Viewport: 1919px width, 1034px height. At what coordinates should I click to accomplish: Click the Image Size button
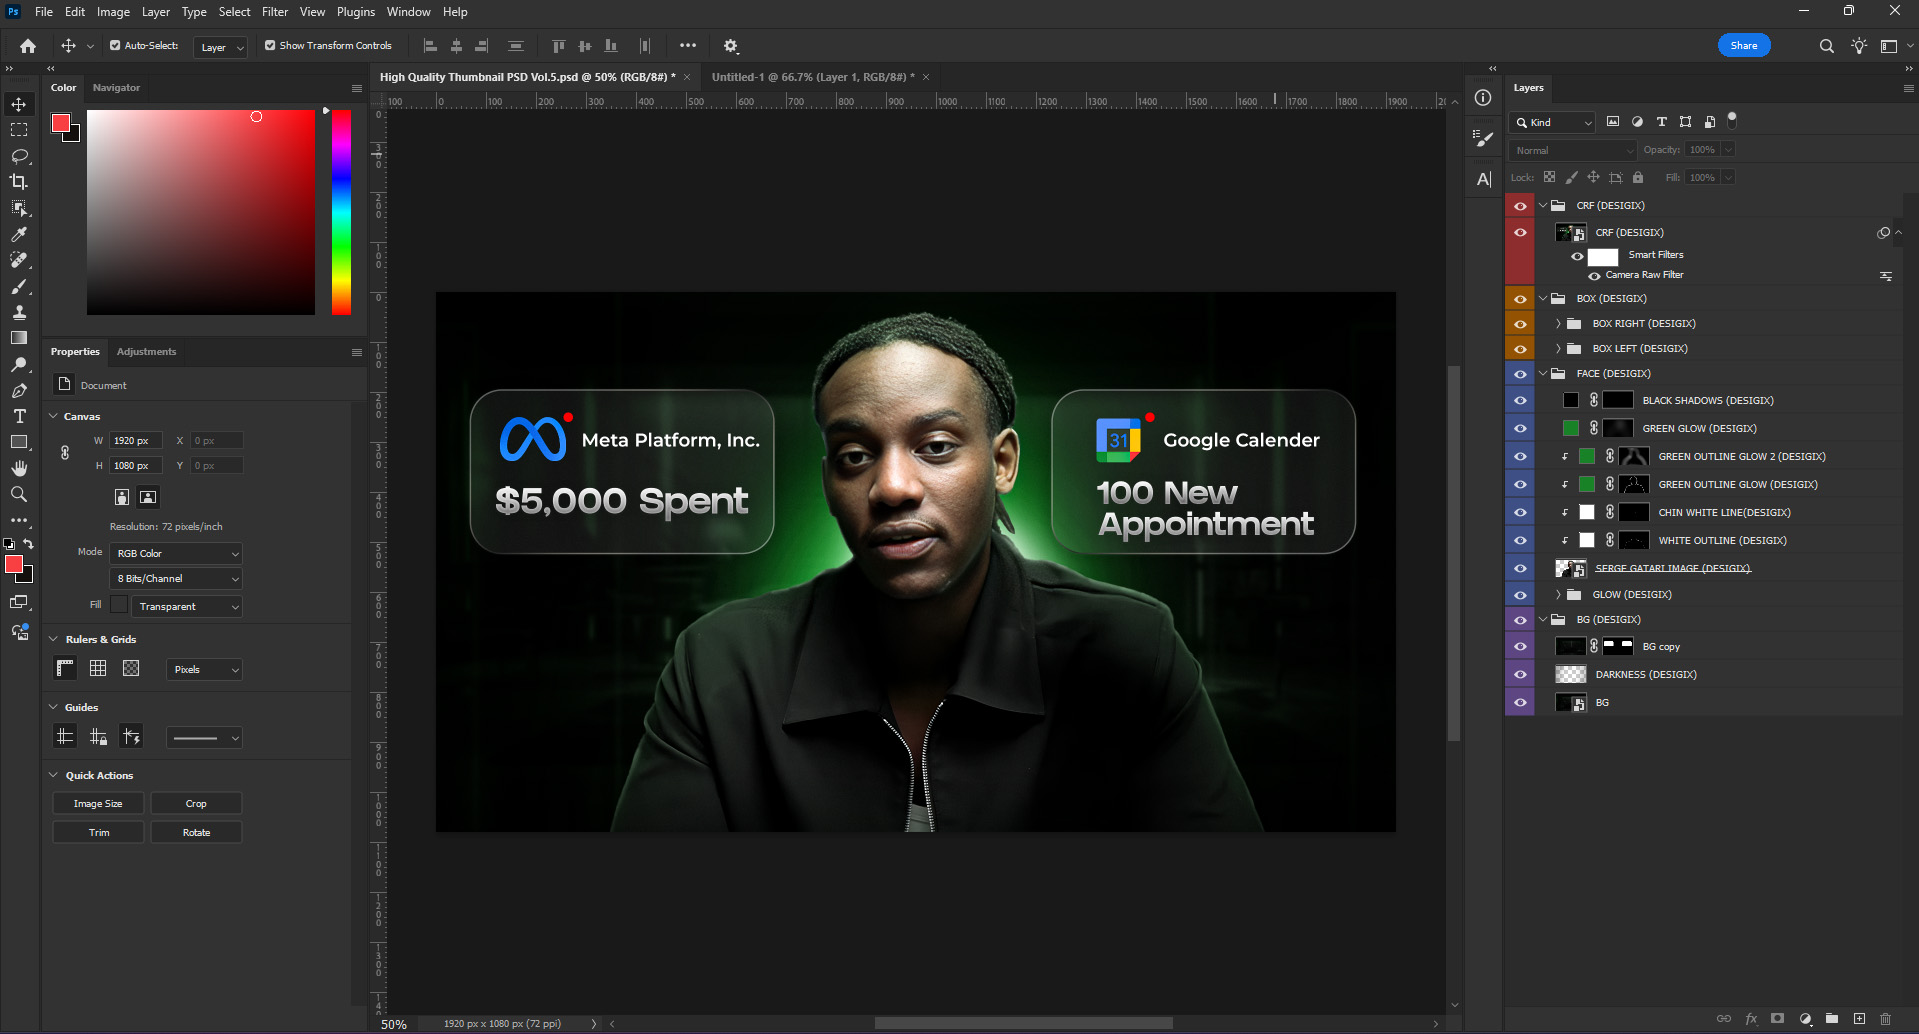click(x=98, y=804)
